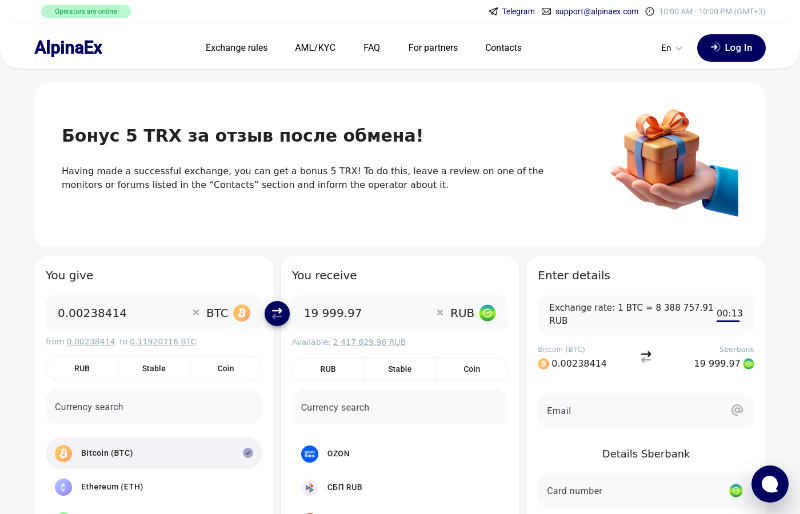Click the support@alpinaex.com email link
Image resolution: width=800 pixels, height=514 pixels.
[x=596, y=12]
